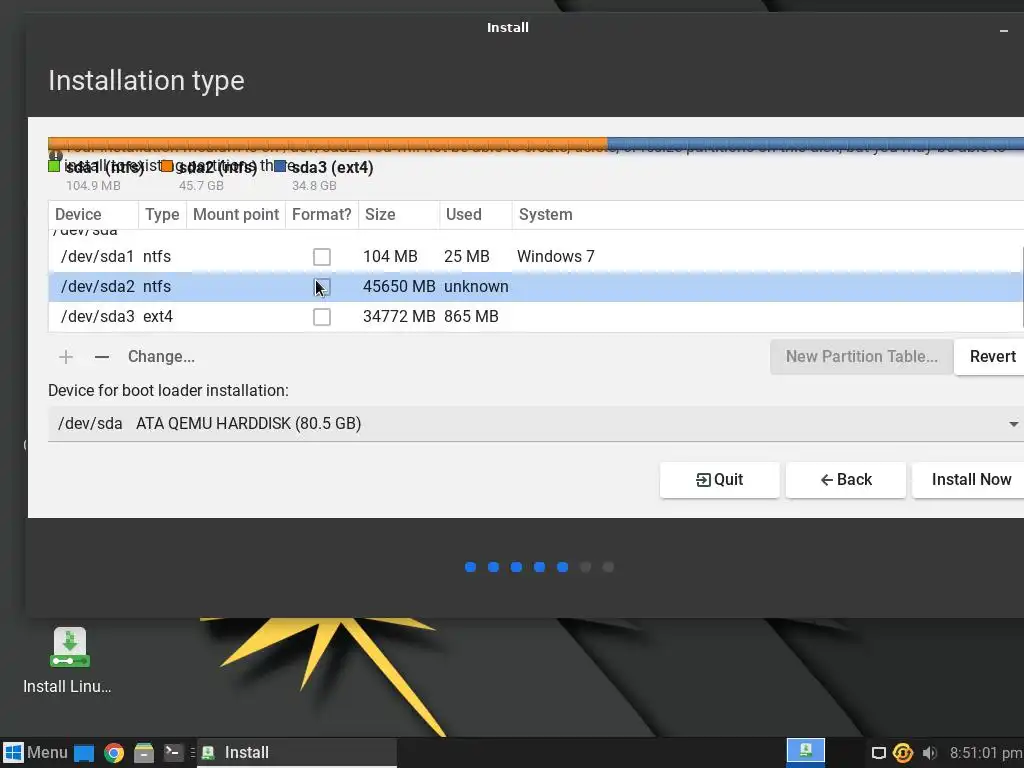Click the info icon beside the warning text
Screen dimensions: 1024x768
56,155
